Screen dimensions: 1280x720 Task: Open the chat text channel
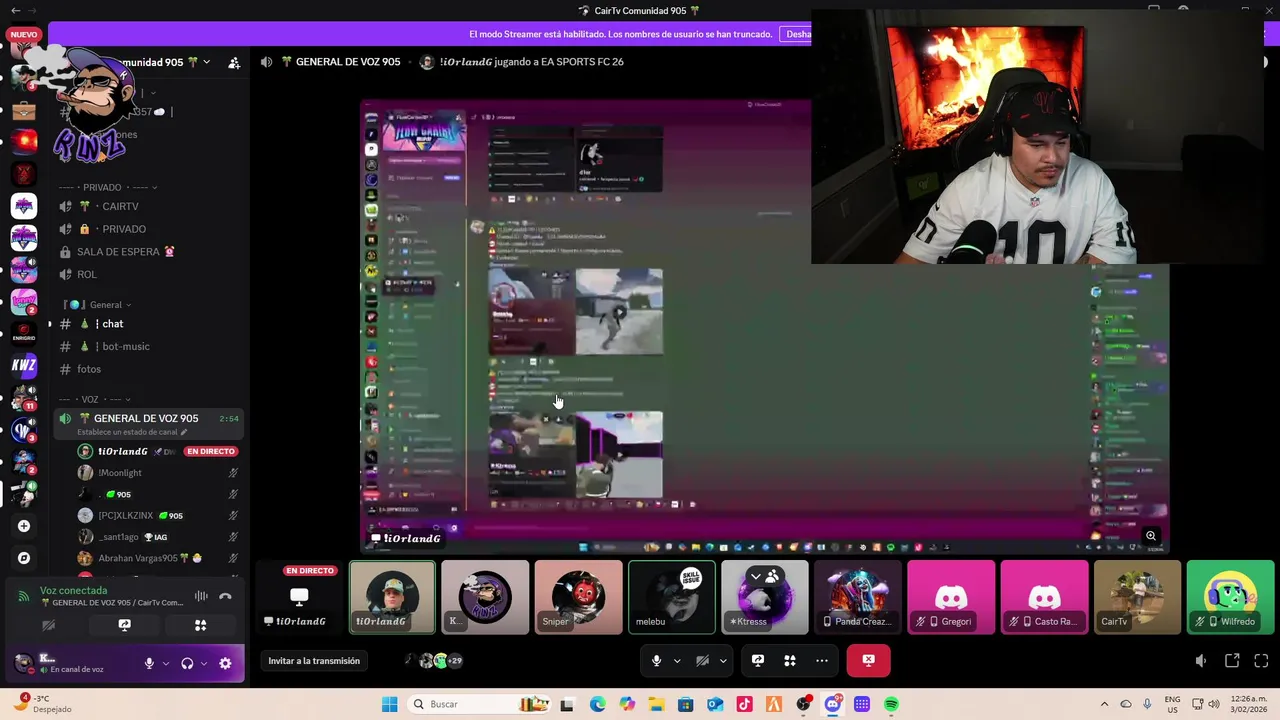point(148,324)
